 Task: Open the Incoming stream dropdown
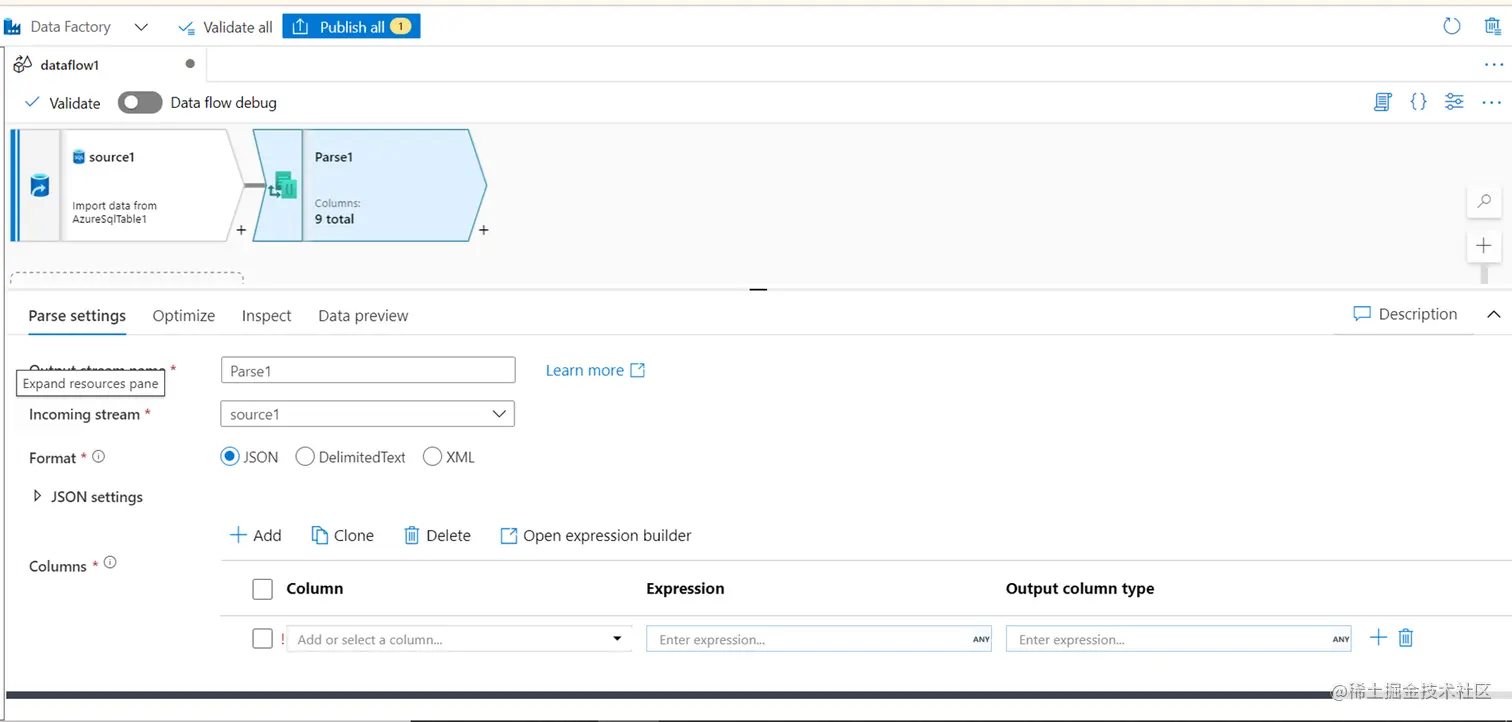pyautogui.click(x=367, y=414)
